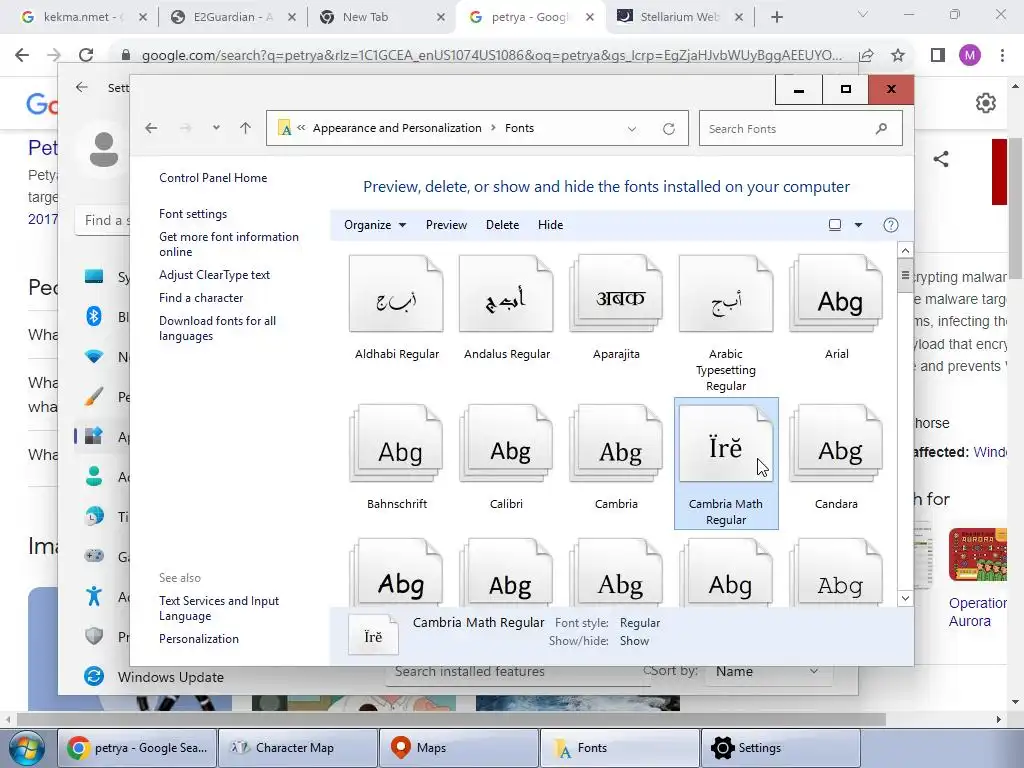The width and height of the screenshot is (1024, 768).
Task: Open Personalization link under See also
Action: click(x=199, y=639)
